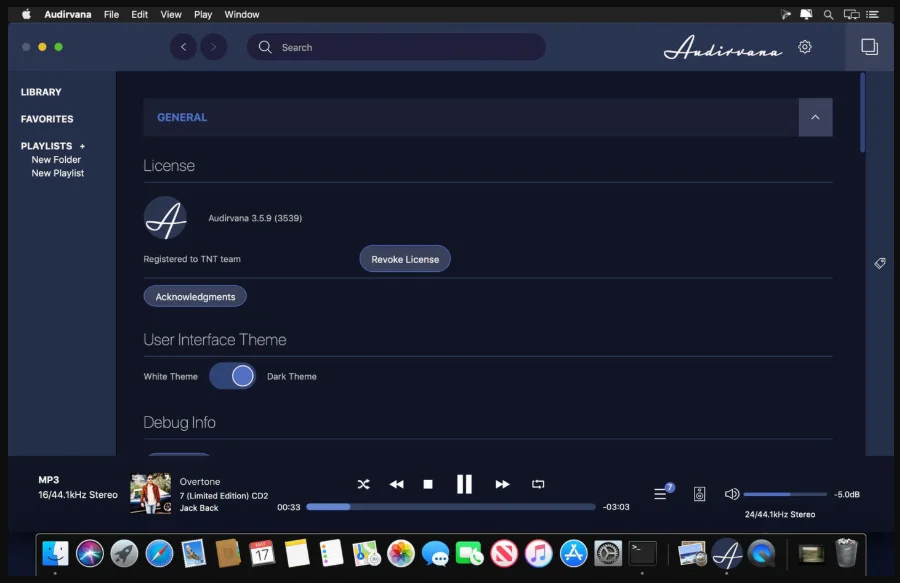
Task: Click the Overtone track title
Action: (x=200, y=481)
